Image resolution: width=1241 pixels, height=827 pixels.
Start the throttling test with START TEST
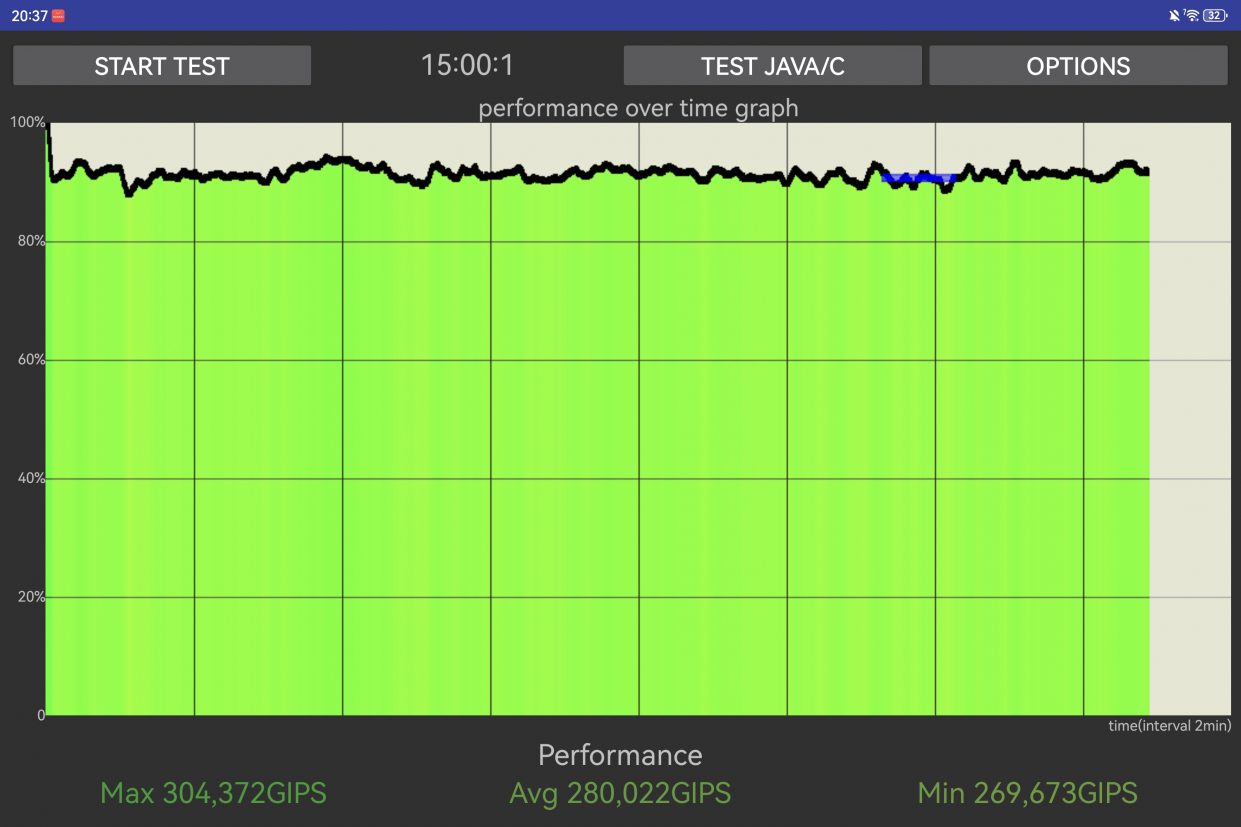[x=162, y=66]
